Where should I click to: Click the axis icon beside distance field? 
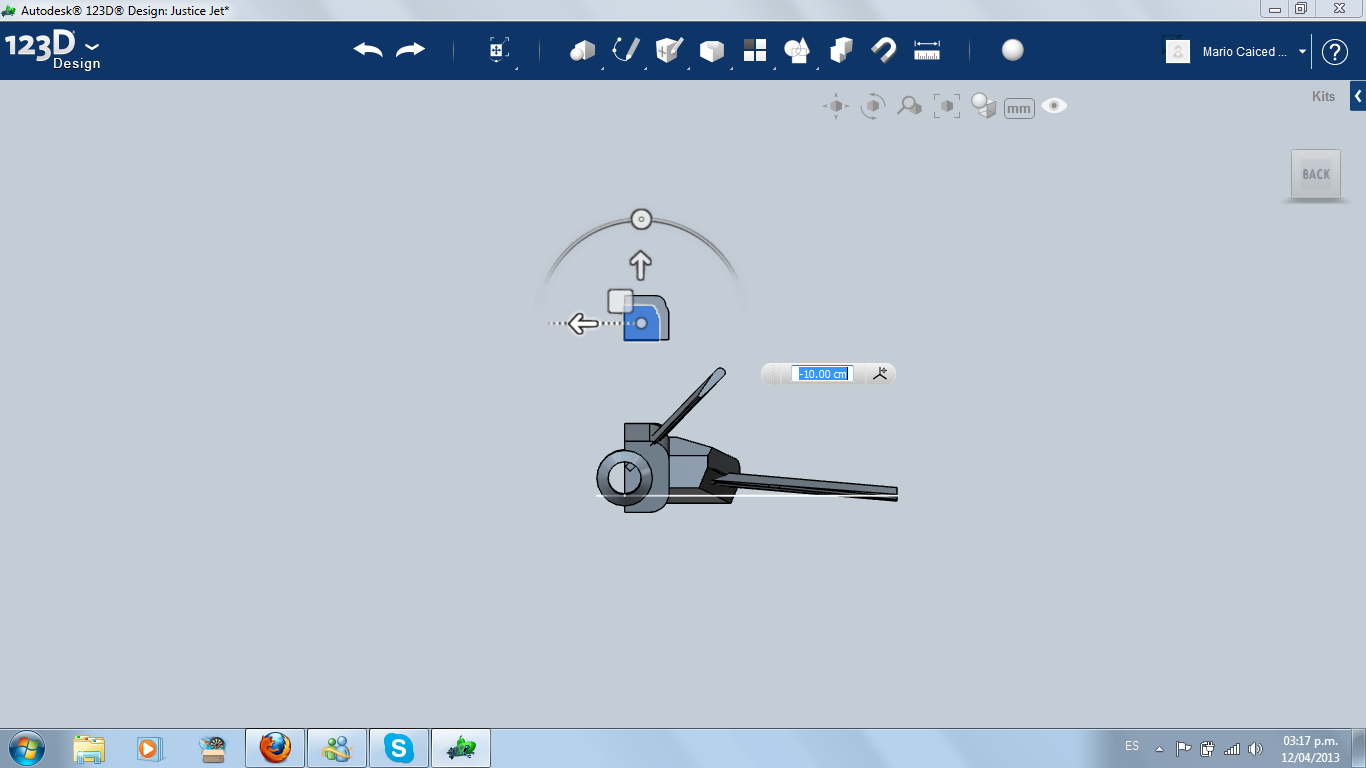[880, 374]
